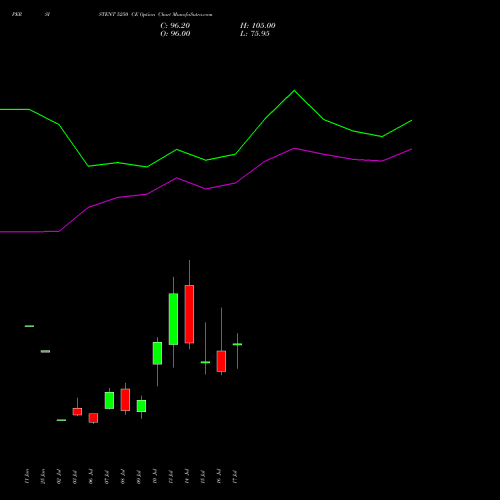Click the high price value H: 105.00
The image size is (500, 500).
[x=258, y=26]
